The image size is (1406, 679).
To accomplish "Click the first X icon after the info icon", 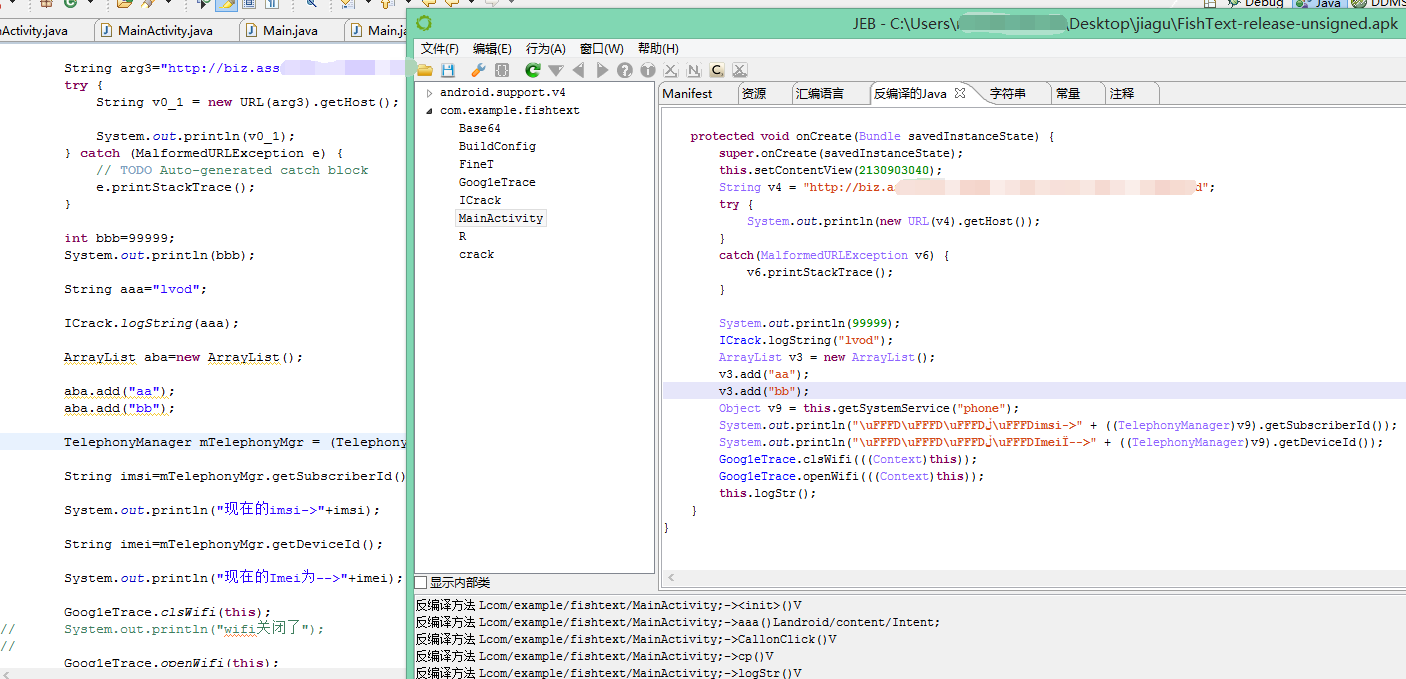I will coord(671,70).
